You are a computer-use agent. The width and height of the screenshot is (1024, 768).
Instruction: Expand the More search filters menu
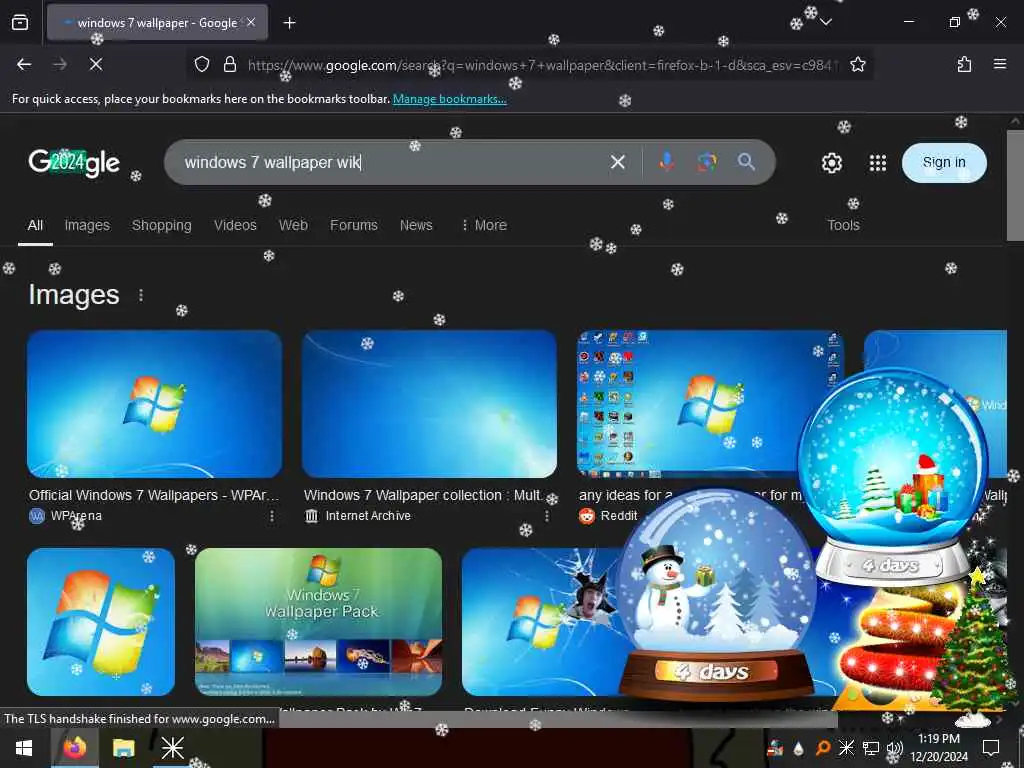(x=484, y=225)
